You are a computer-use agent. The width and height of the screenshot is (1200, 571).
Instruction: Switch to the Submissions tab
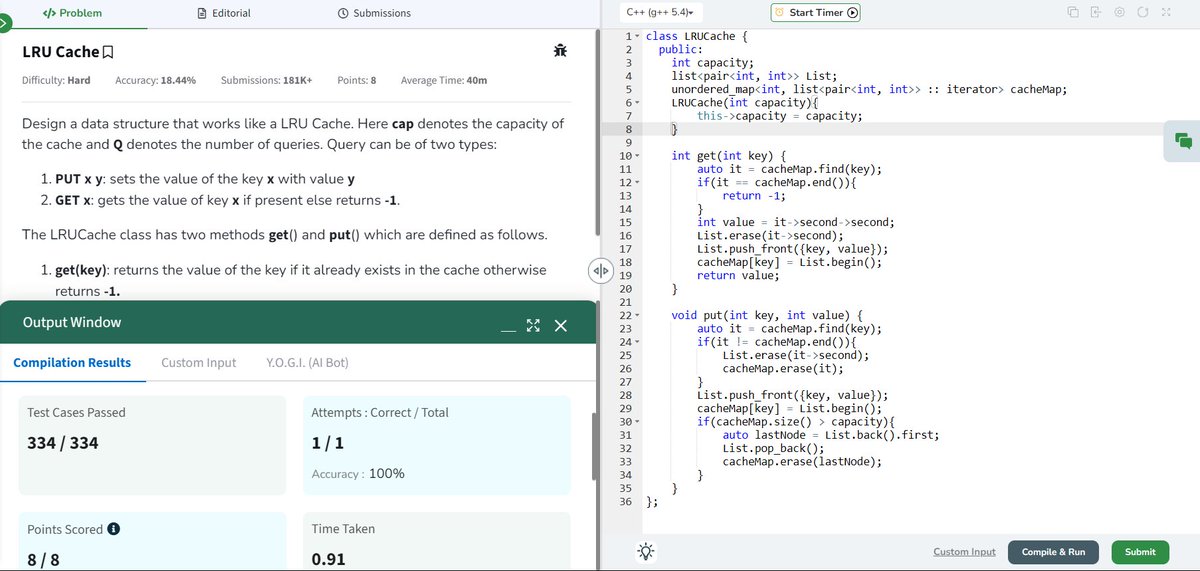(373, 13)
